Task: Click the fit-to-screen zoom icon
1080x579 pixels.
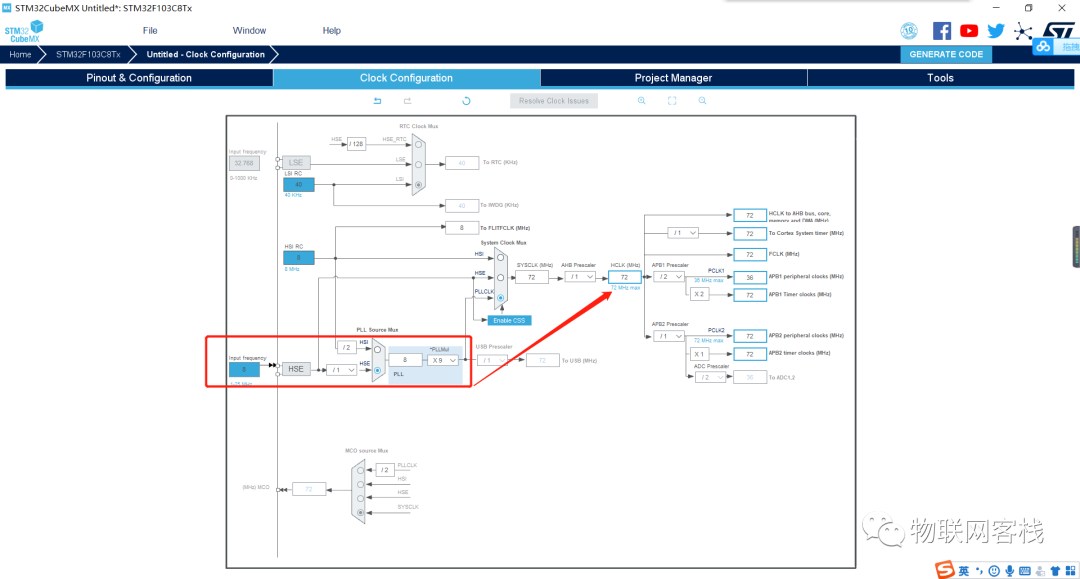Action: (672, 101)
